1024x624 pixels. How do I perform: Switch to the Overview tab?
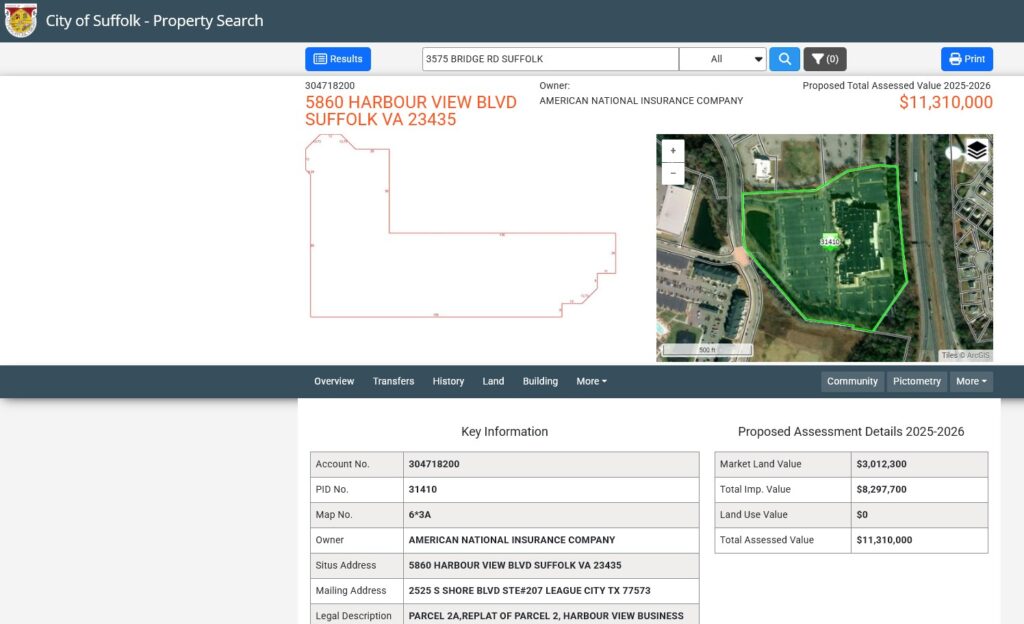[334, 381]
